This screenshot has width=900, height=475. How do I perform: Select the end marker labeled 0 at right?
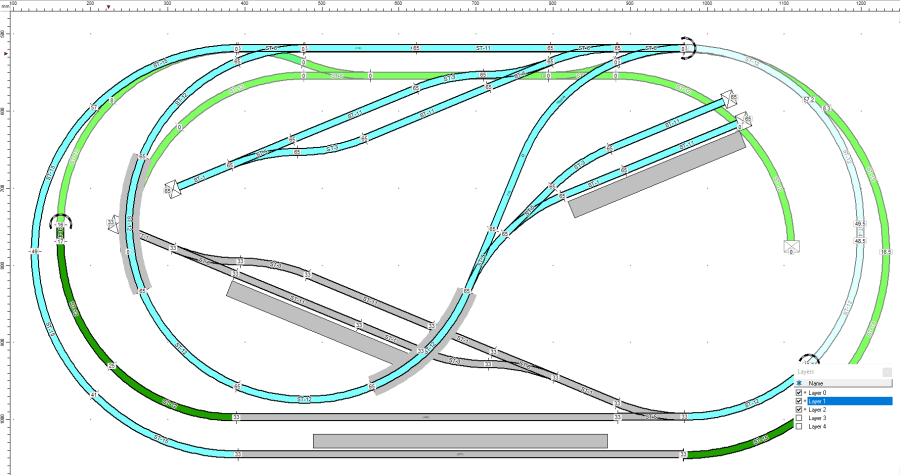click(792, 247)
